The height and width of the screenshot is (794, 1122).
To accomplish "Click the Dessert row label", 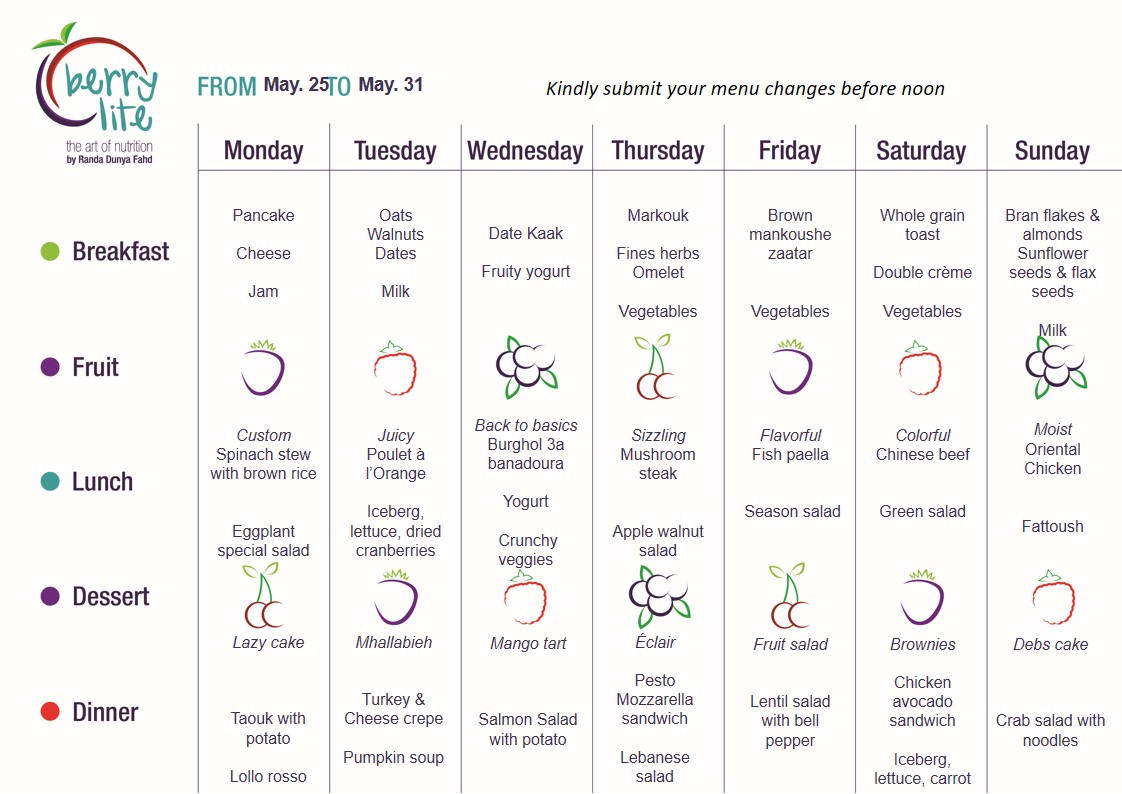I will (110, 597).
